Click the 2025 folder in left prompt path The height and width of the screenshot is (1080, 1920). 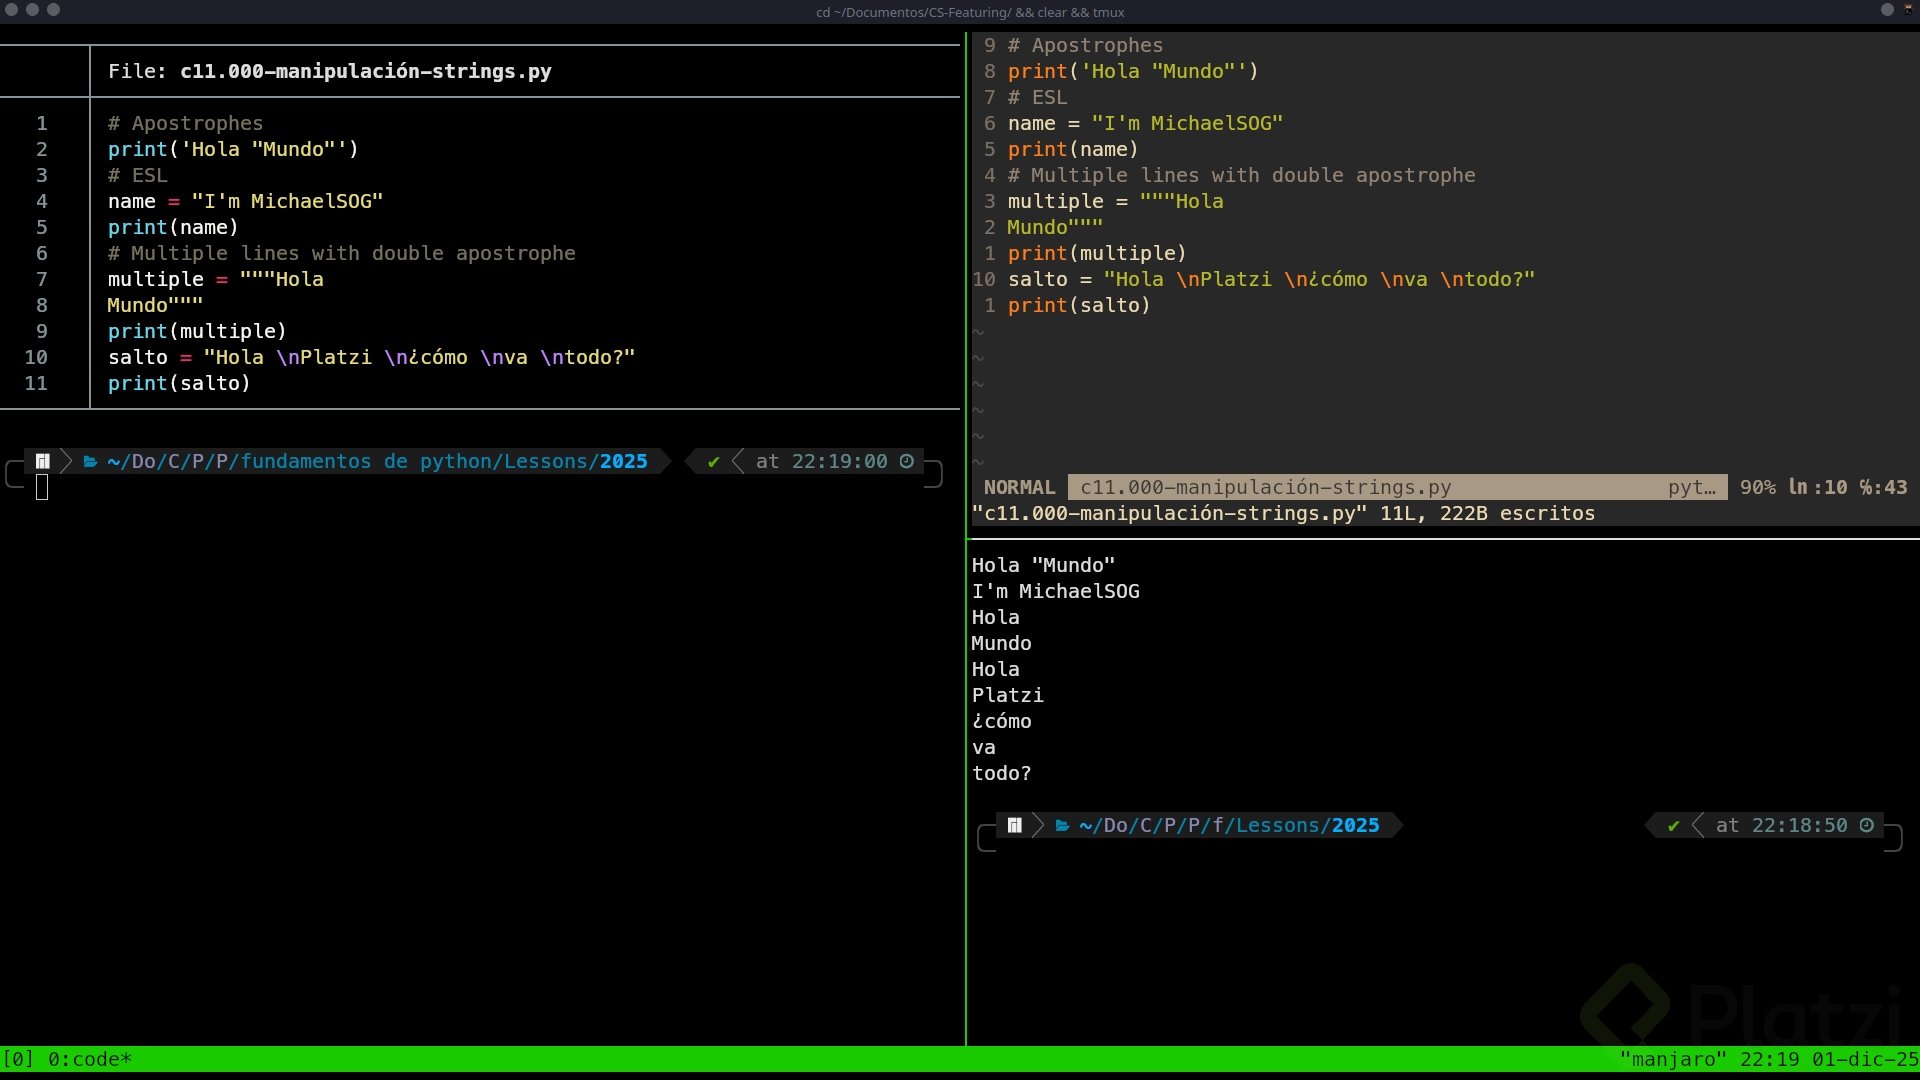(623, 461)
